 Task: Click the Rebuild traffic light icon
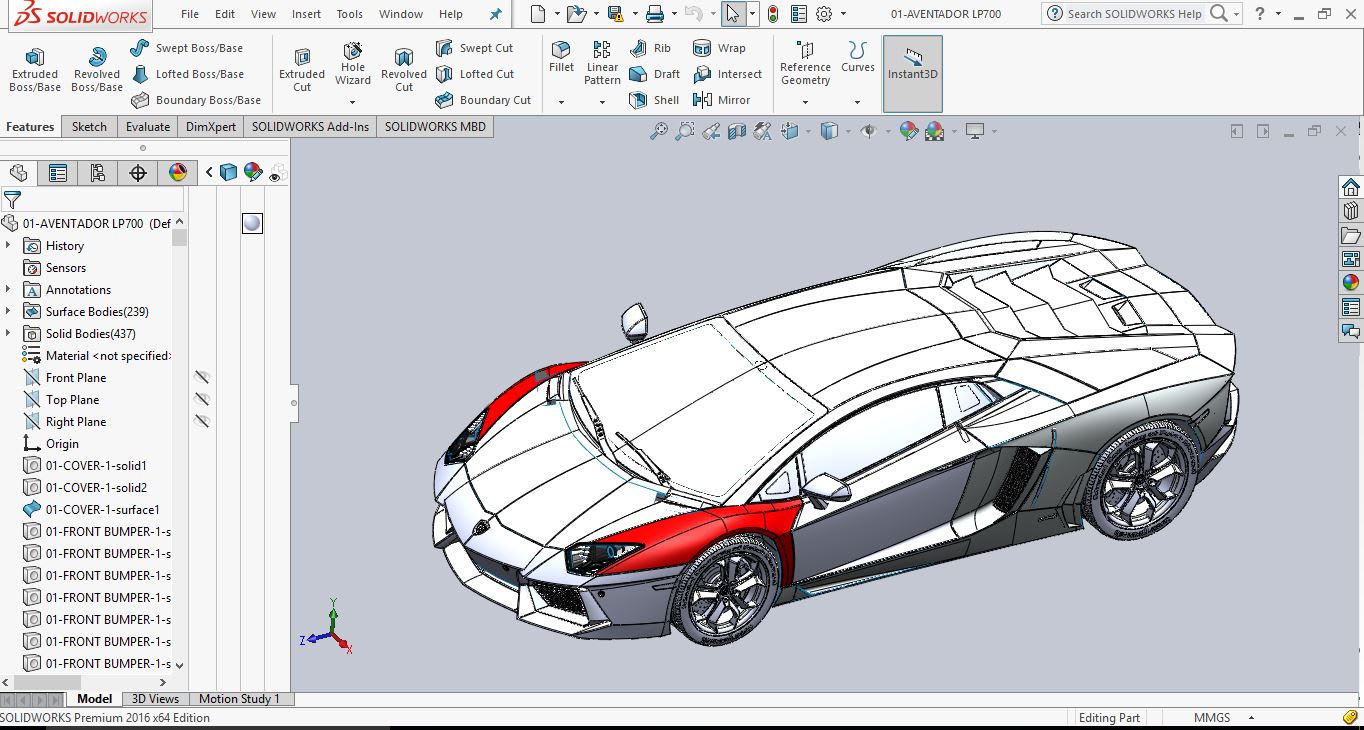(772, 14)
